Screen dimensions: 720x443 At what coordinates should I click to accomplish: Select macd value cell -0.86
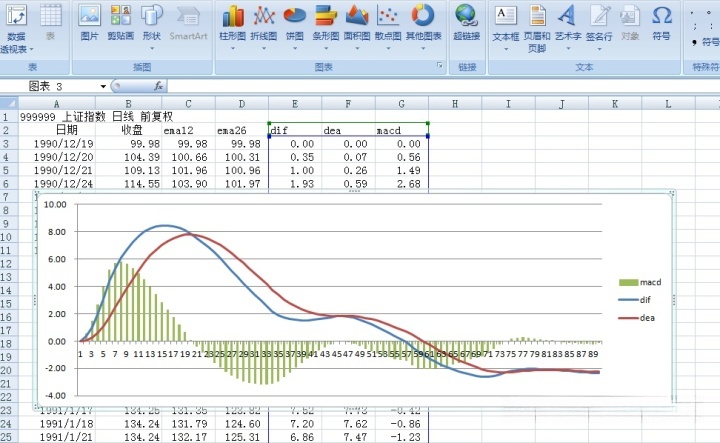point(401,423)
